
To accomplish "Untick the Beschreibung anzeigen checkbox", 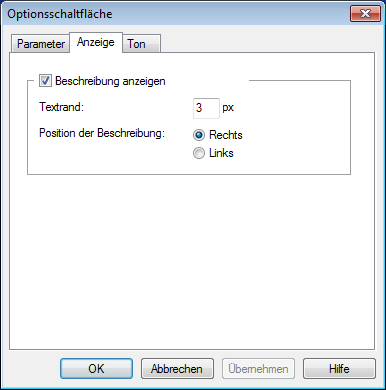I will pos(45,81).
